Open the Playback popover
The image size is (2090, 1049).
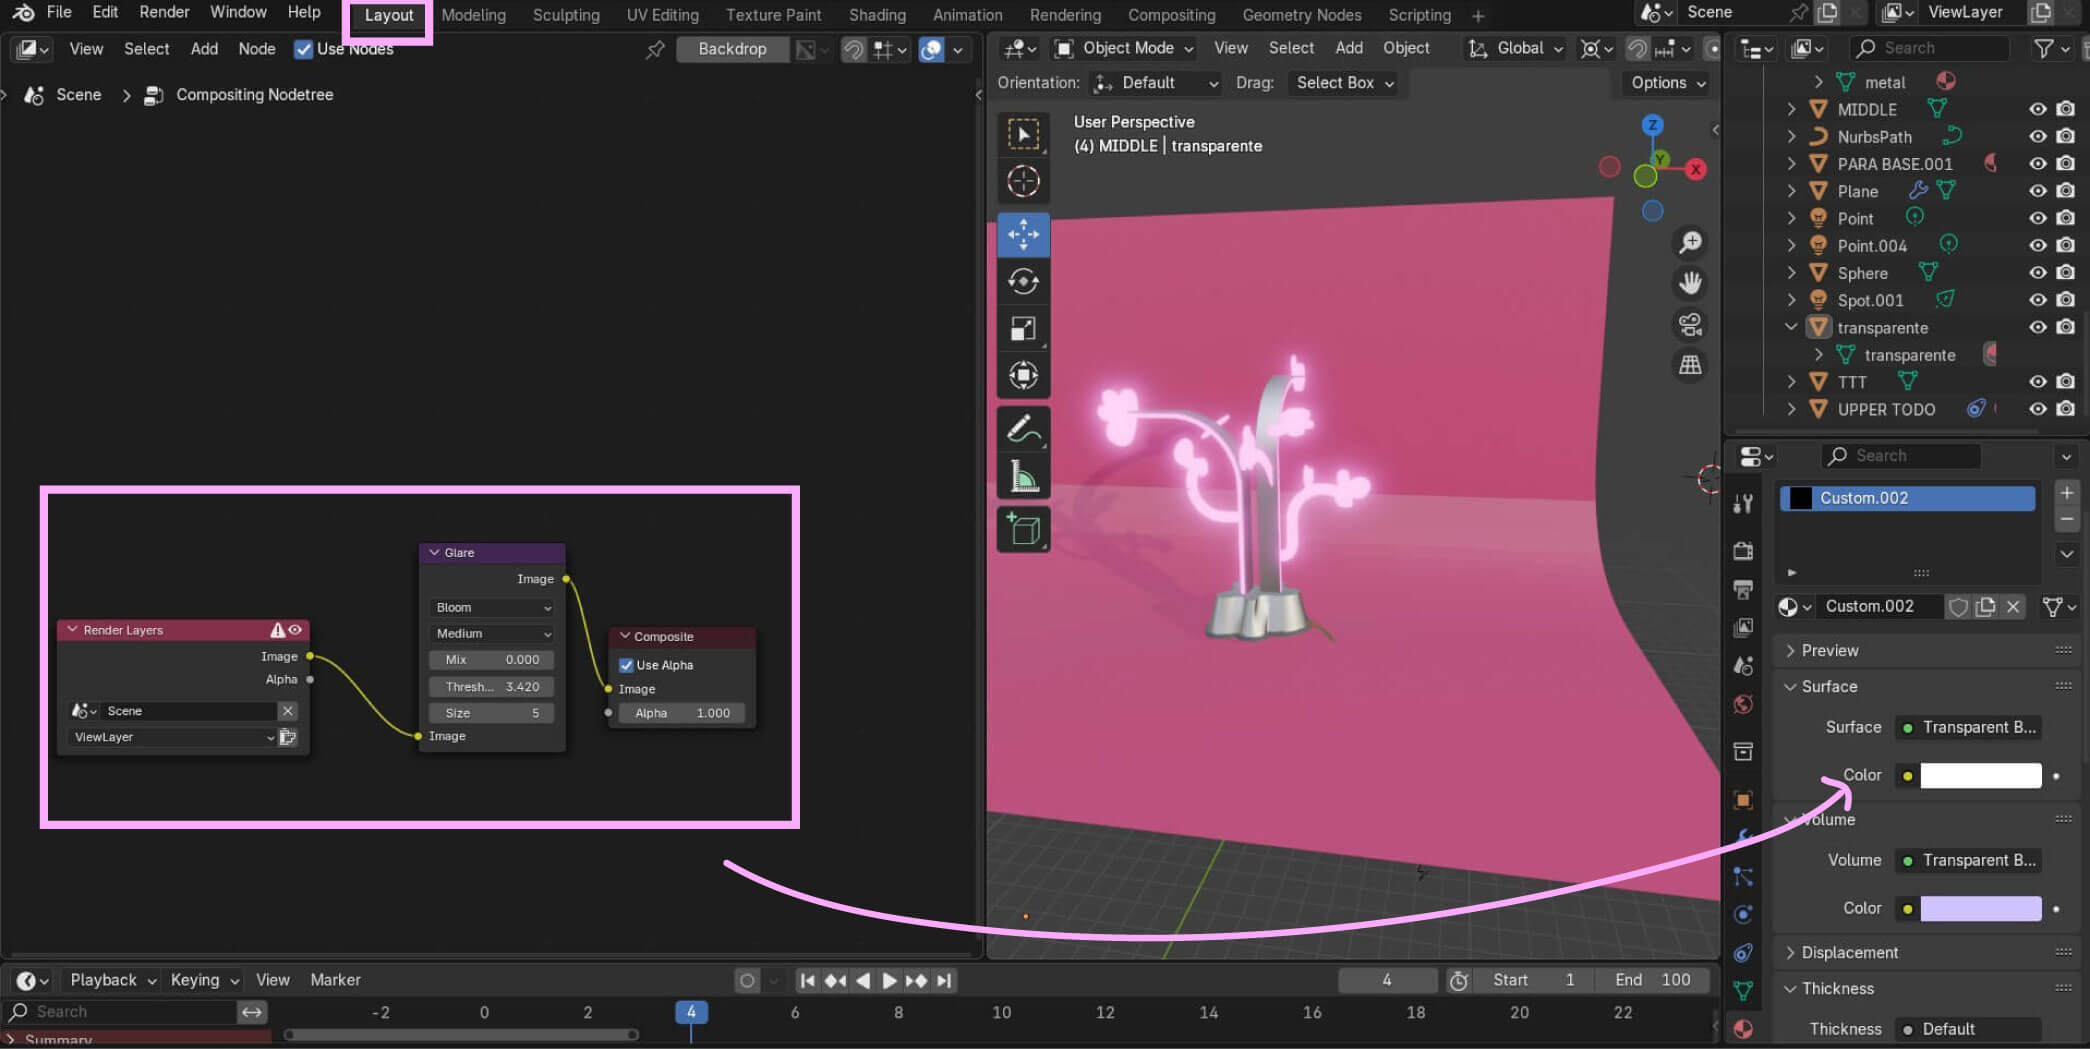[x=112, y=980]
